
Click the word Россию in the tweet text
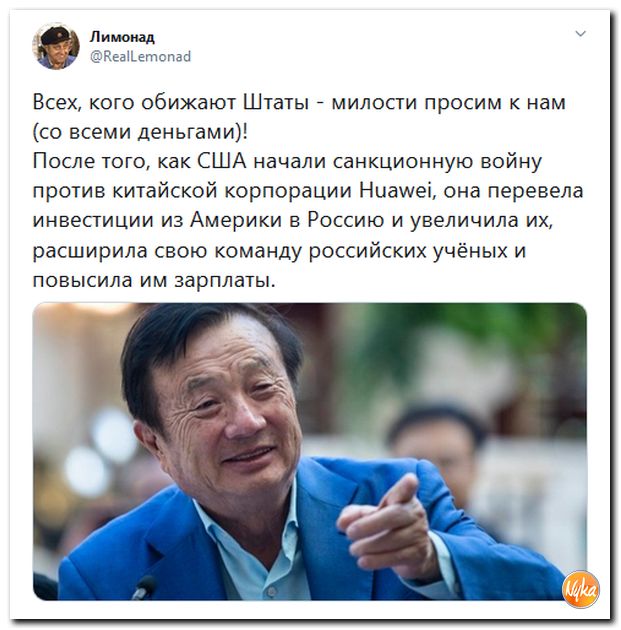346,220
